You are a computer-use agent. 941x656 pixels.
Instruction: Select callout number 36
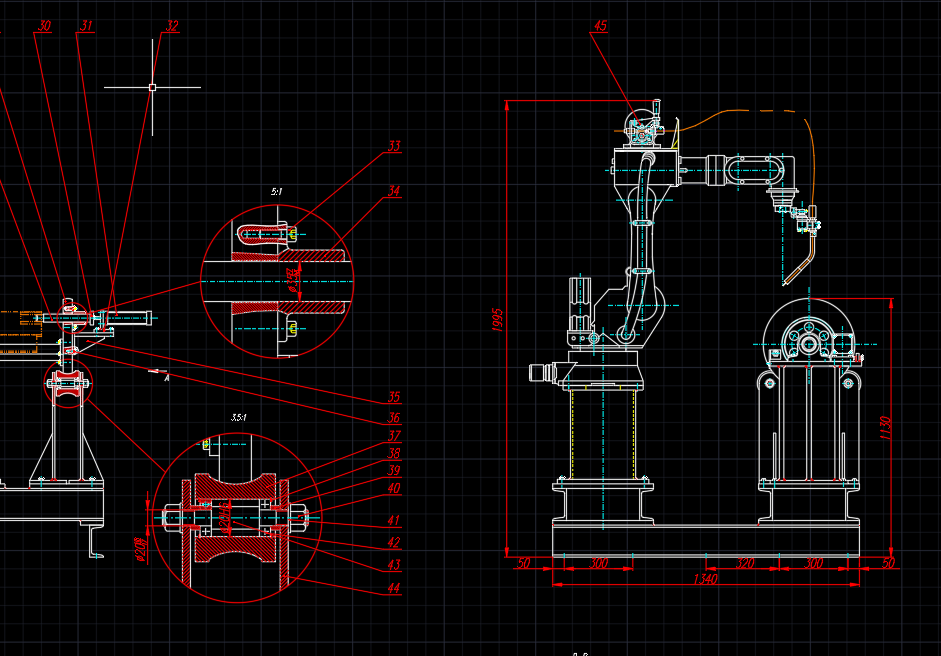click(394, 417)
